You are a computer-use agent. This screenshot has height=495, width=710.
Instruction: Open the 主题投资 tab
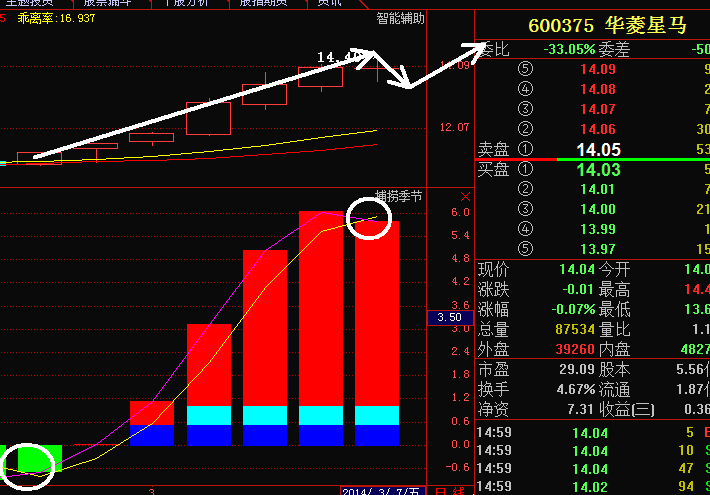pos(29,3)
